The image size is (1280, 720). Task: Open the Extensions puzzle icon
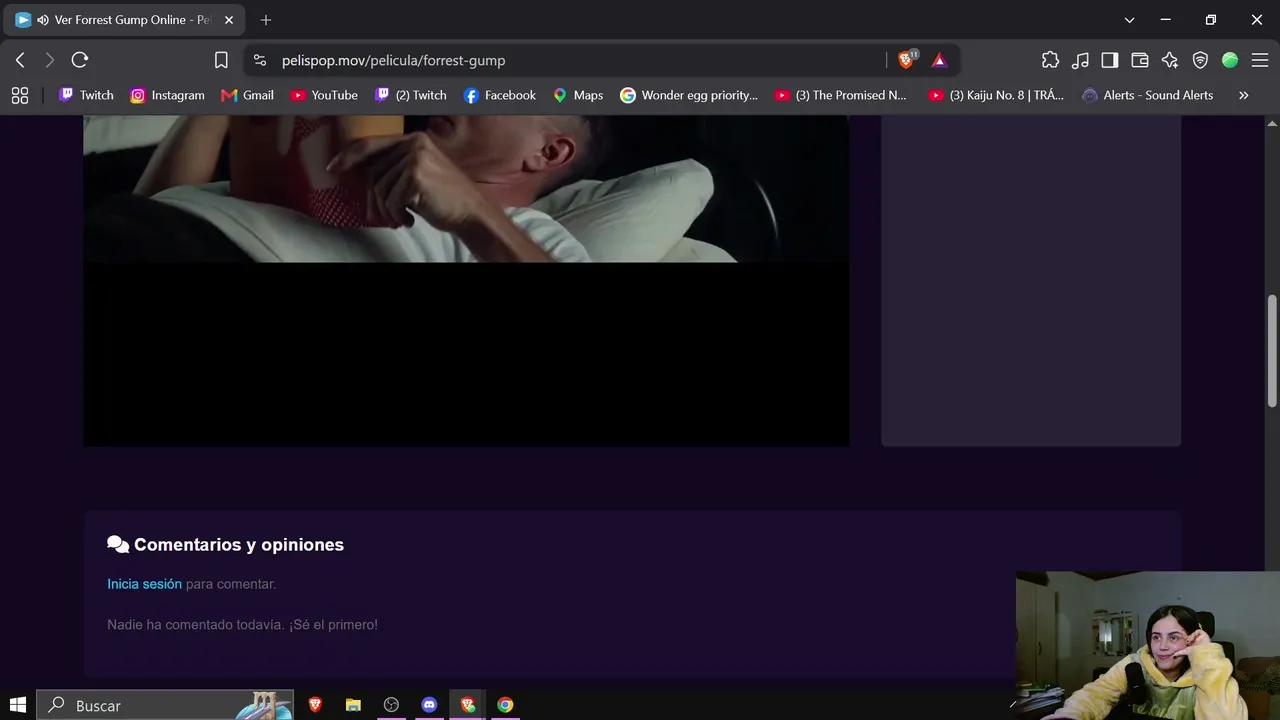(1050, 60)
